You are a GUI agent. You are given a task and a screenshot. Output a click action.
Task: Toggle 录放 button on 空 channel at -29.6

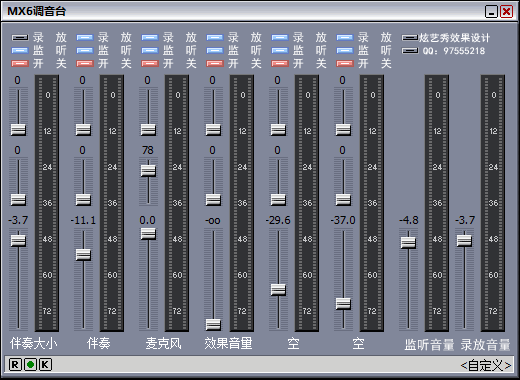tap(280, 38)
